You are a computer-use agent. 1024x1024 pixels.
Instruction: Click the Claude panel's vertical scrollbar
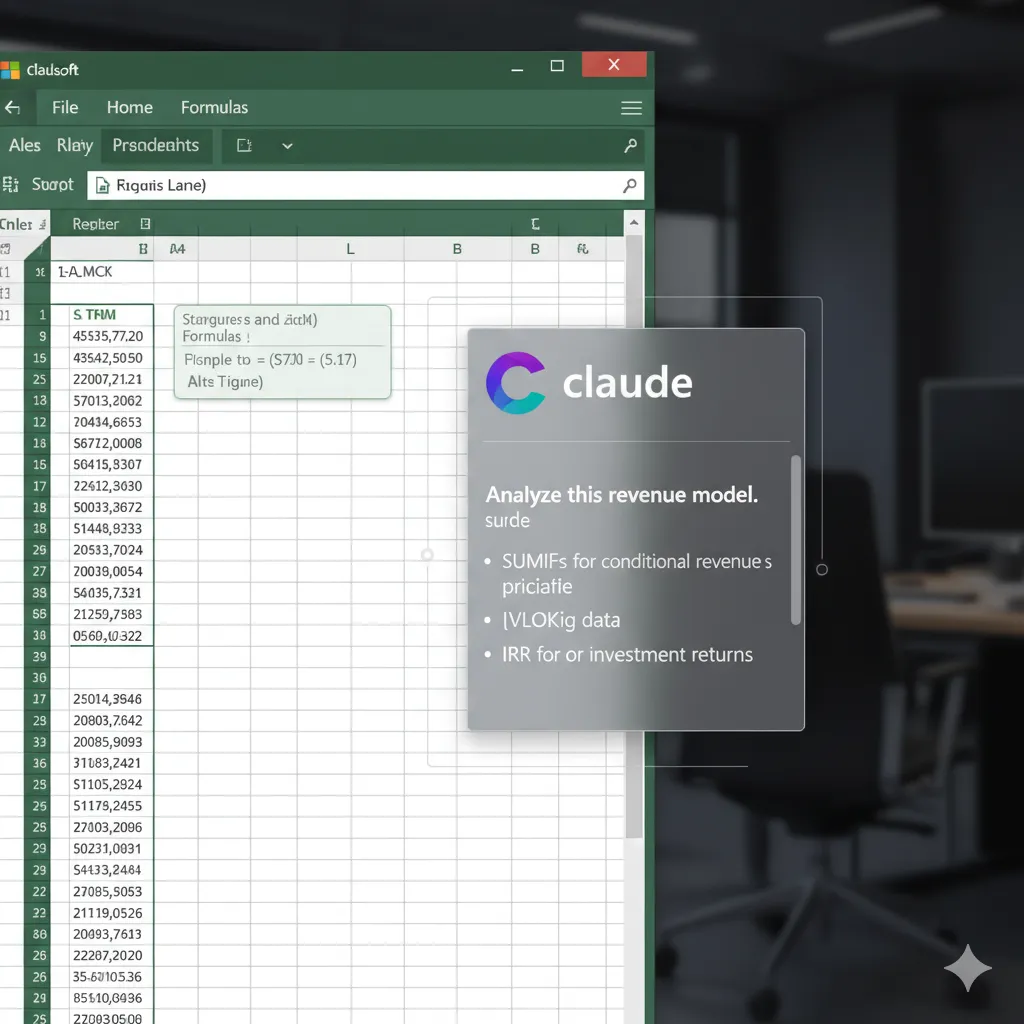(796, 540)
